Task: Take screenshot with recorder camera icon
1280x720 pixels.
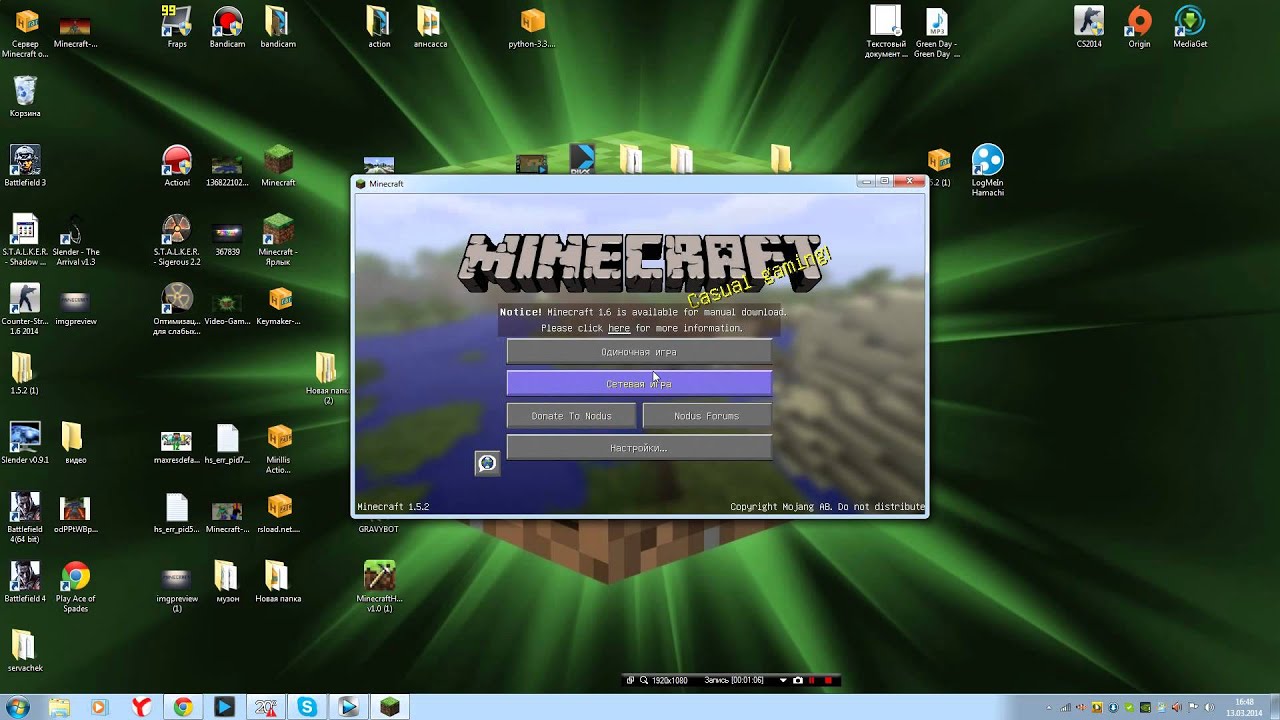Action: point(797,680)
